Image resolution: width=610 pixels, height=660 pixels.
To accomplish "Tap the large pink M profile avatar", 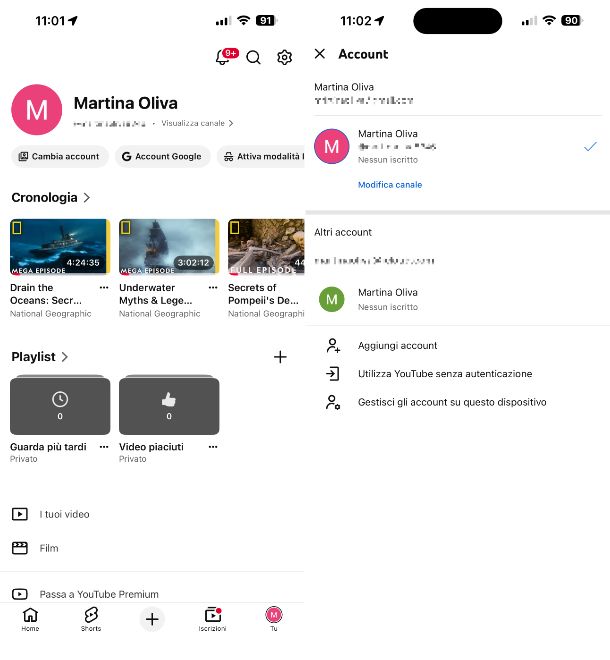I will point(37,109).
